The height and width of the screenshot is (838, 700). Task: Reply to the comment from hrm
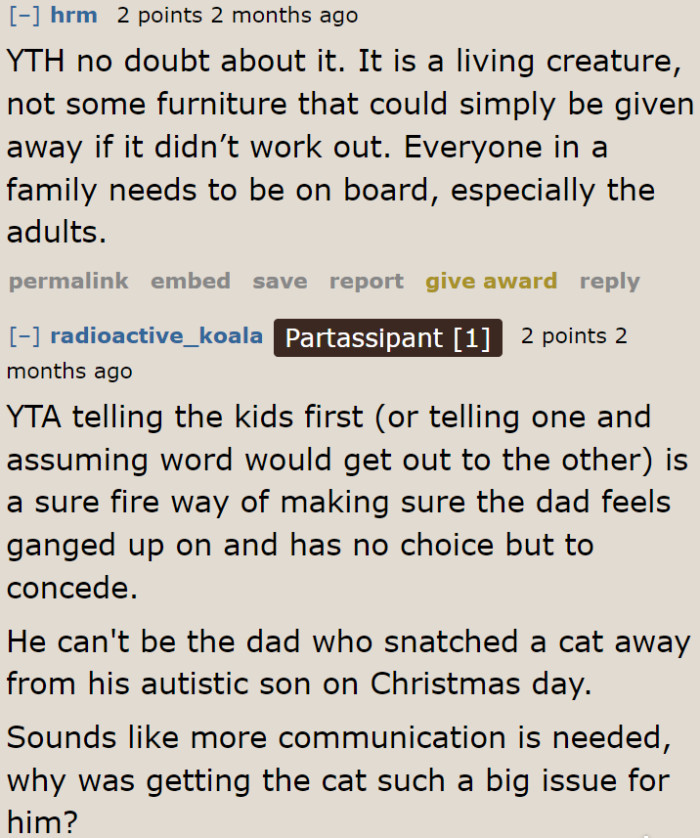(x=609, y=281)
